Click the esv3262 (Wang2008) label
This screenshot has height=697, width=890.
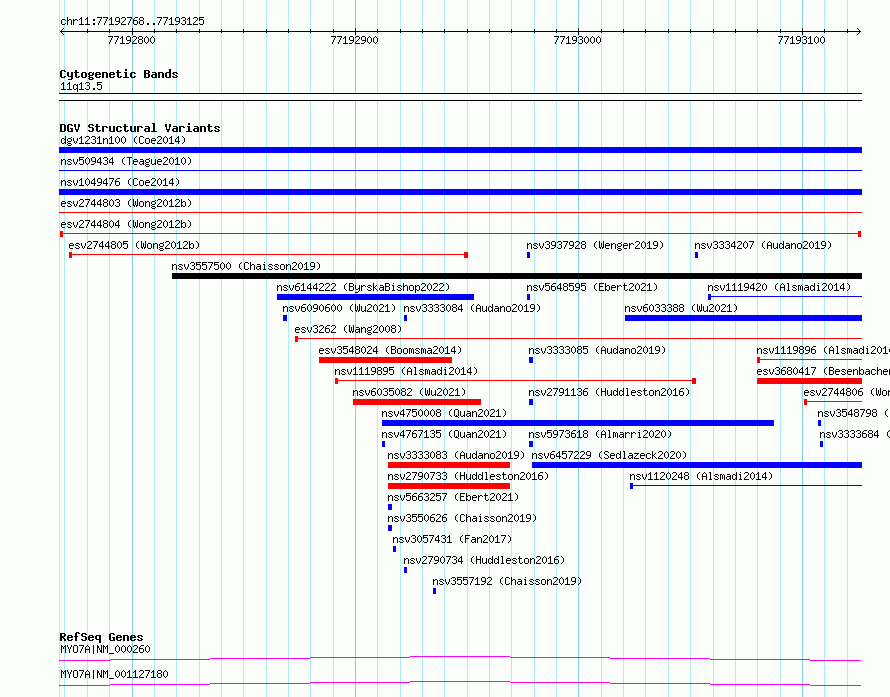point(348,329)
